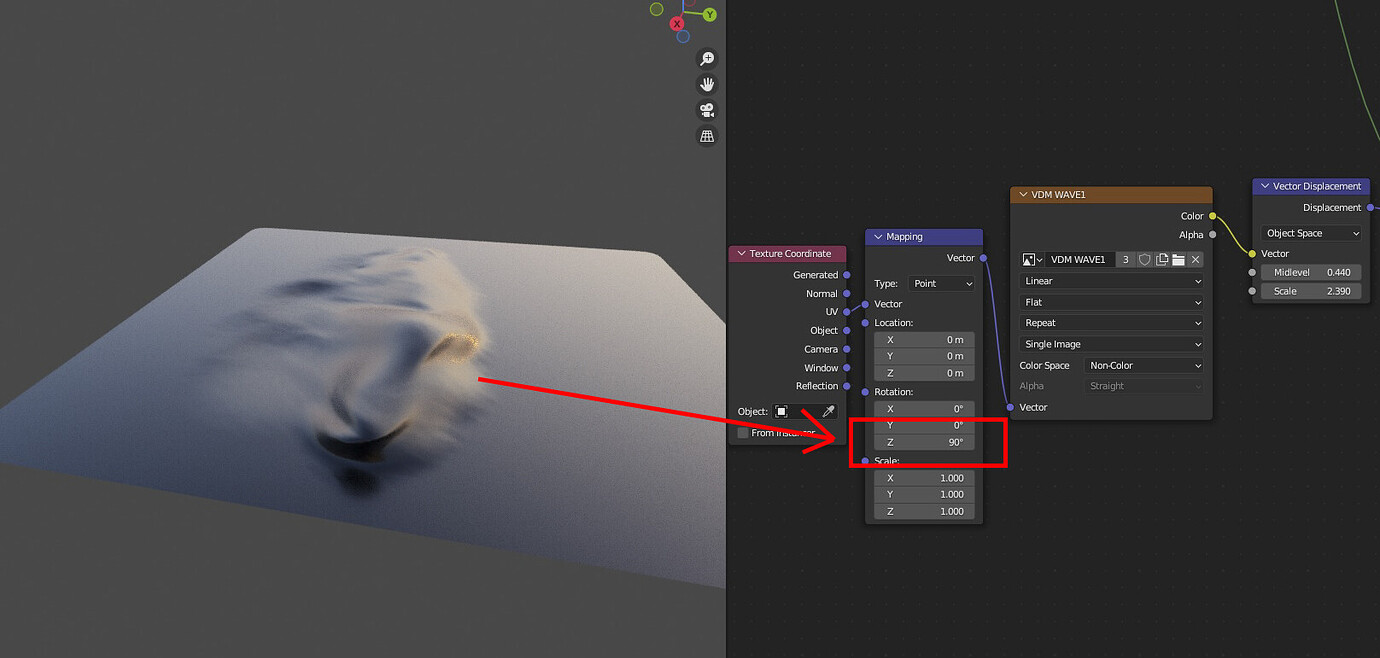Click the green Y axis gizmo handle
Image resolution: width=1380 pixels, height=658 pixels.
709,15
